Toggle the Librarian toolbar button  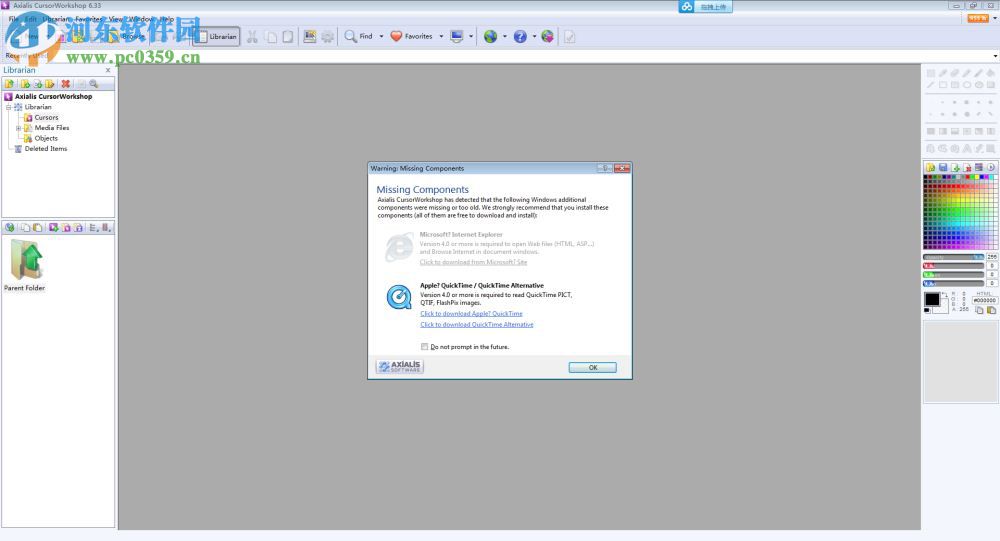click(x=216, y=36)
